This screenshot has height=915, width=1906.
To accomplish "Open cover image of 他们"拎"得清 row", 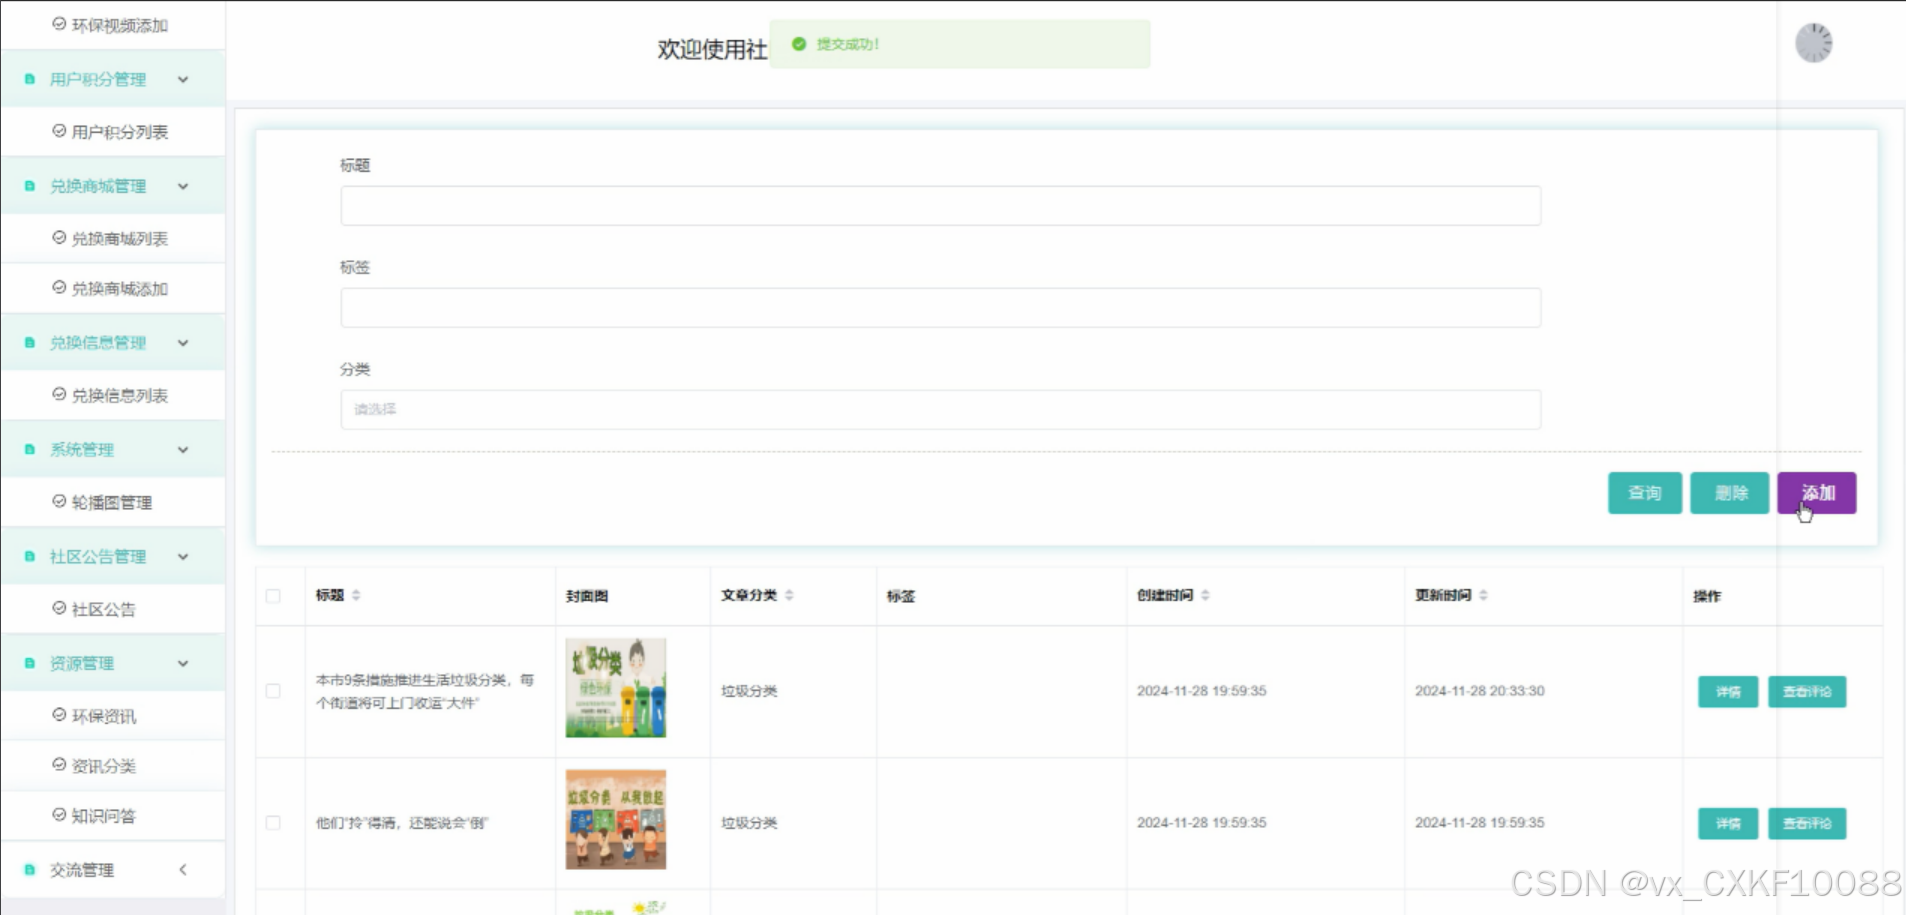I will [x=616, y=819].
